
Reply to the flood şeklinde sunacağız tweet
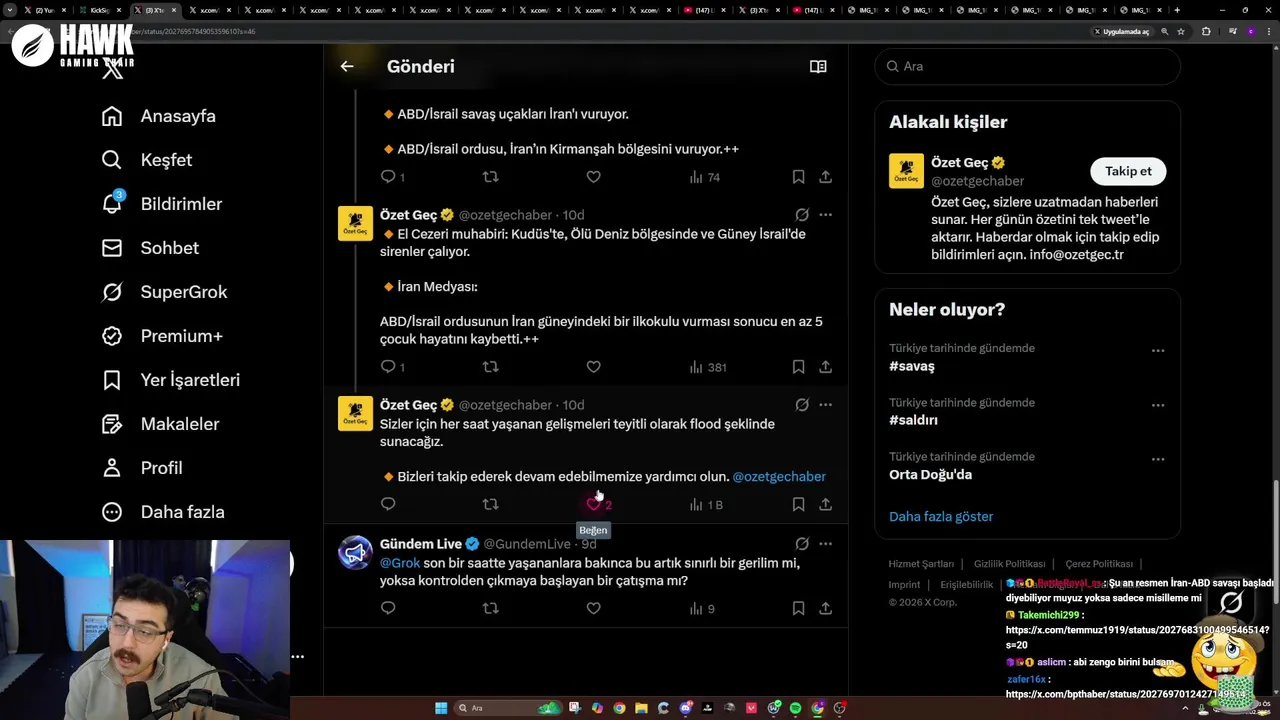[x=389, y=505]
